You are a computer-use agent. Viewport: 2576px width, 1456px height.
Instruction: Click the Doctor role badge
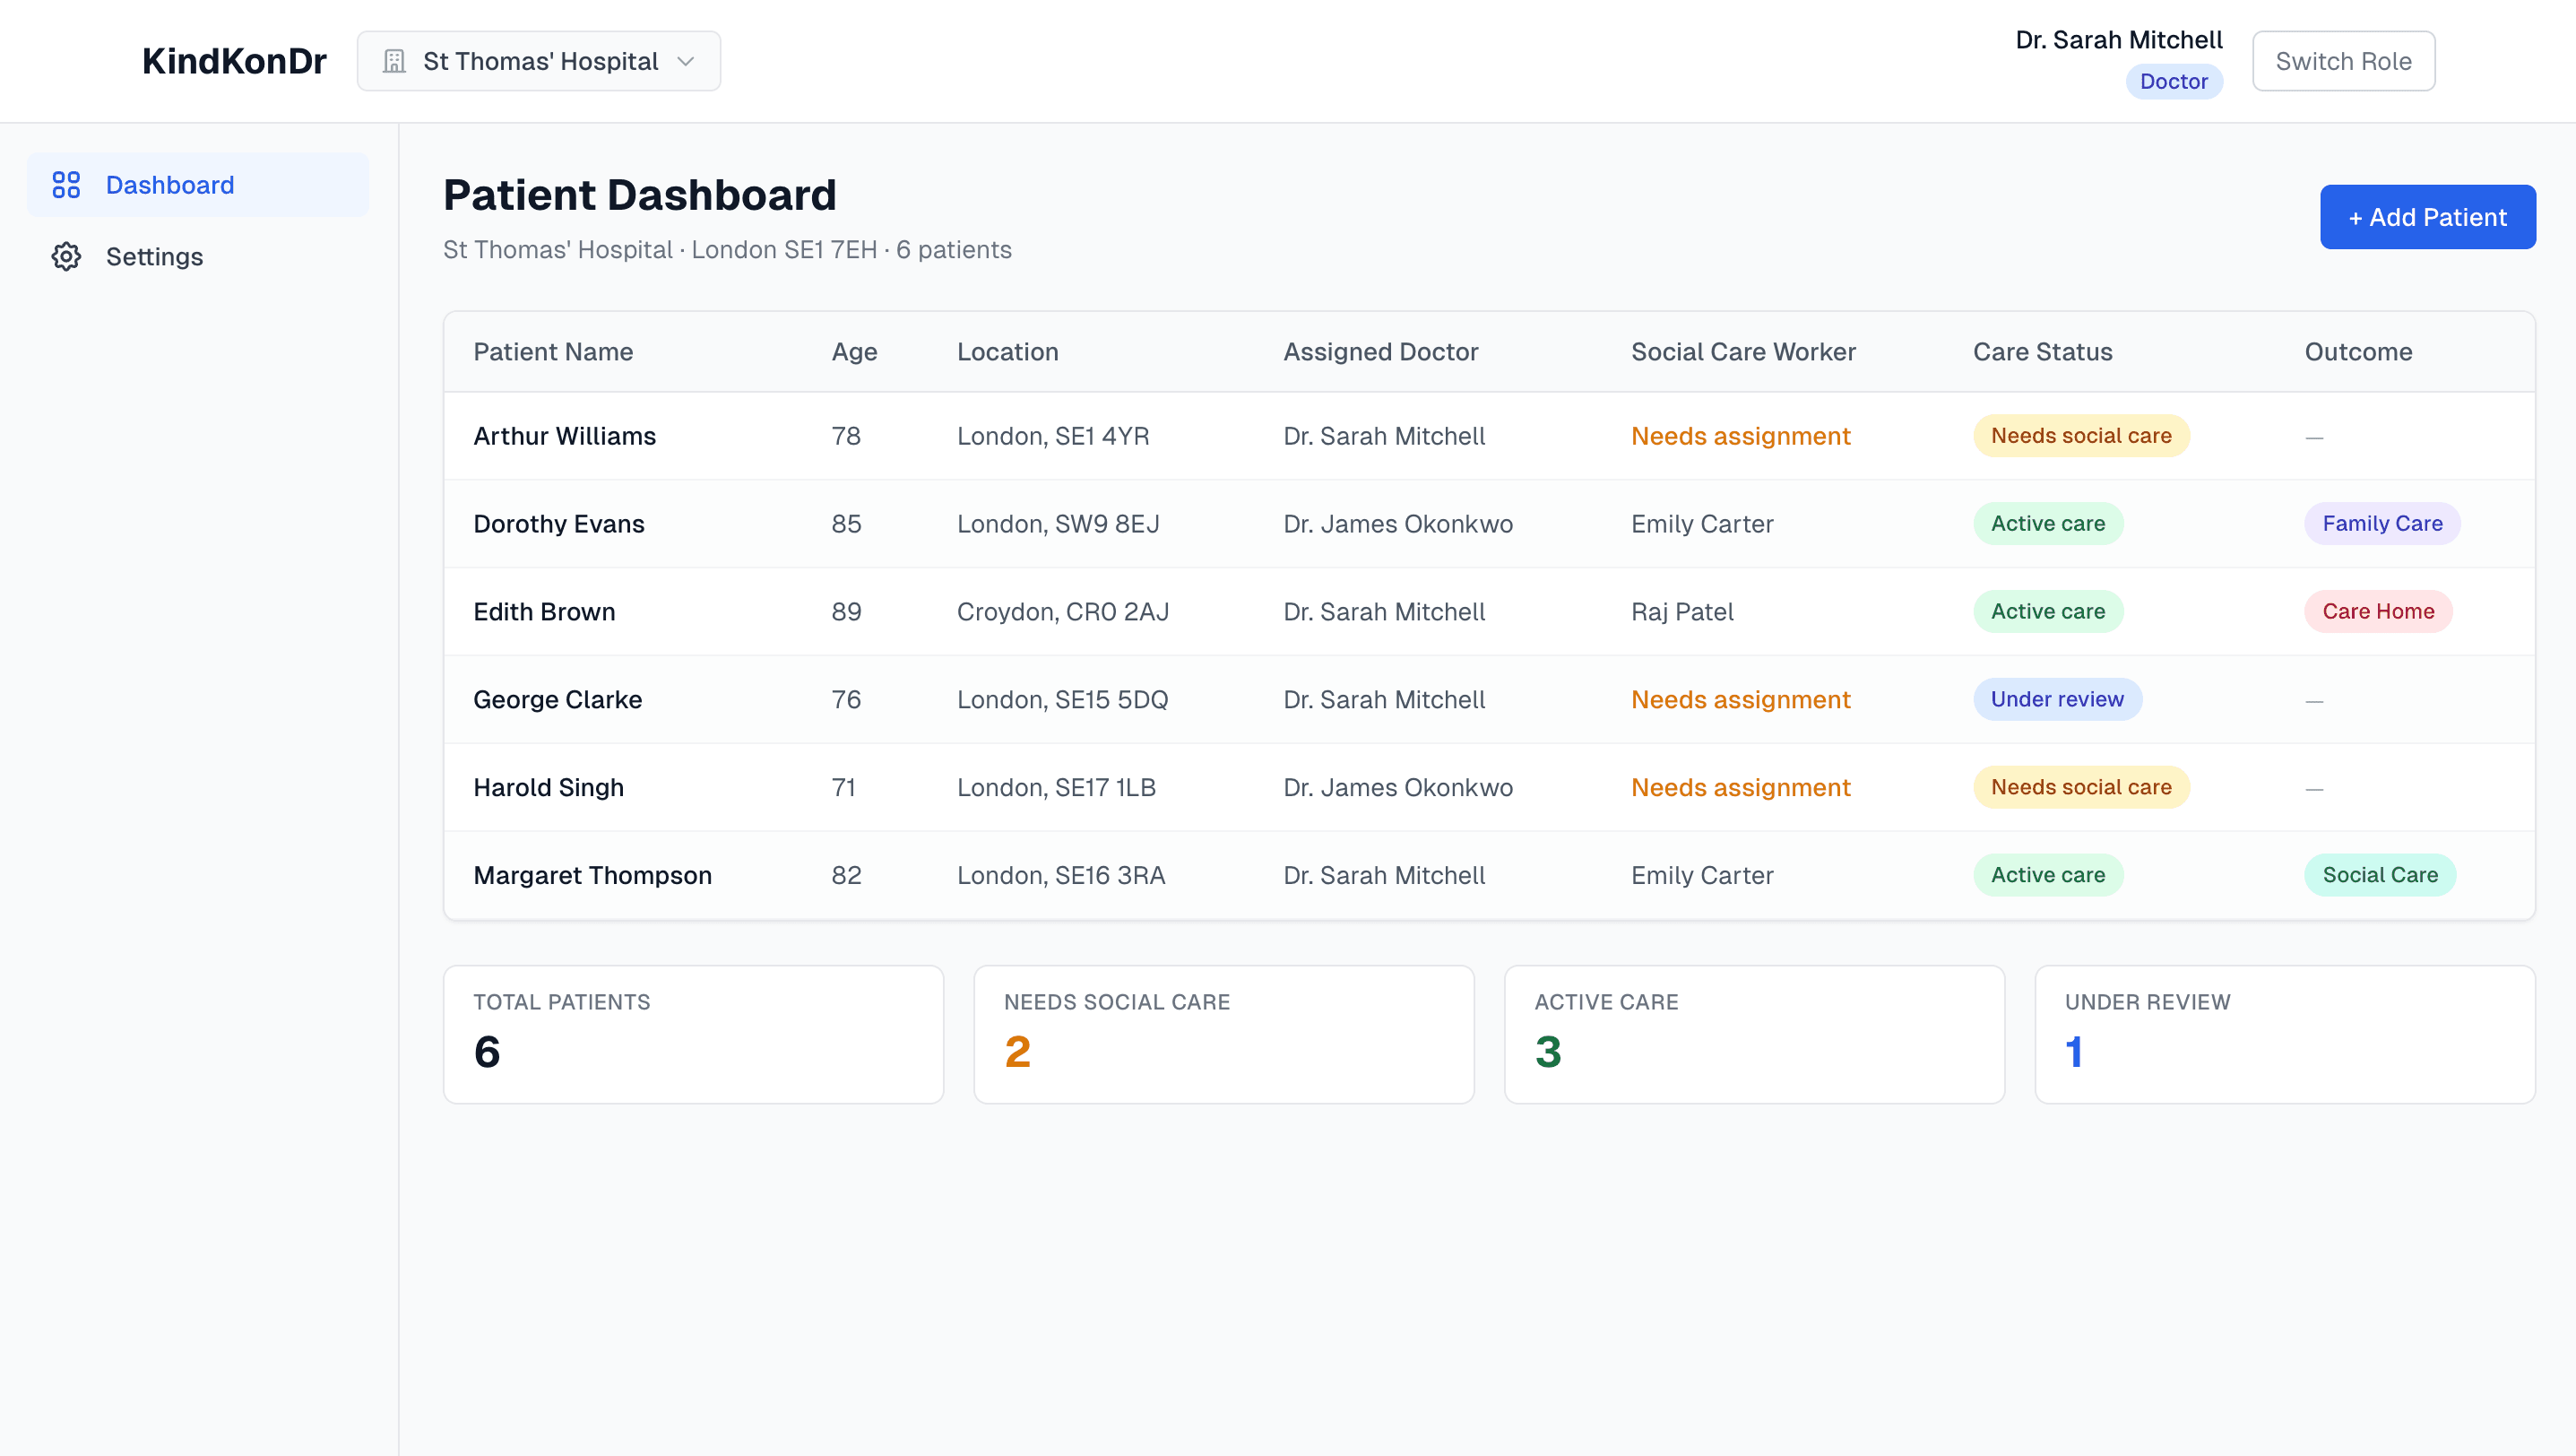pyautogui.click(x=2173, y=82)
